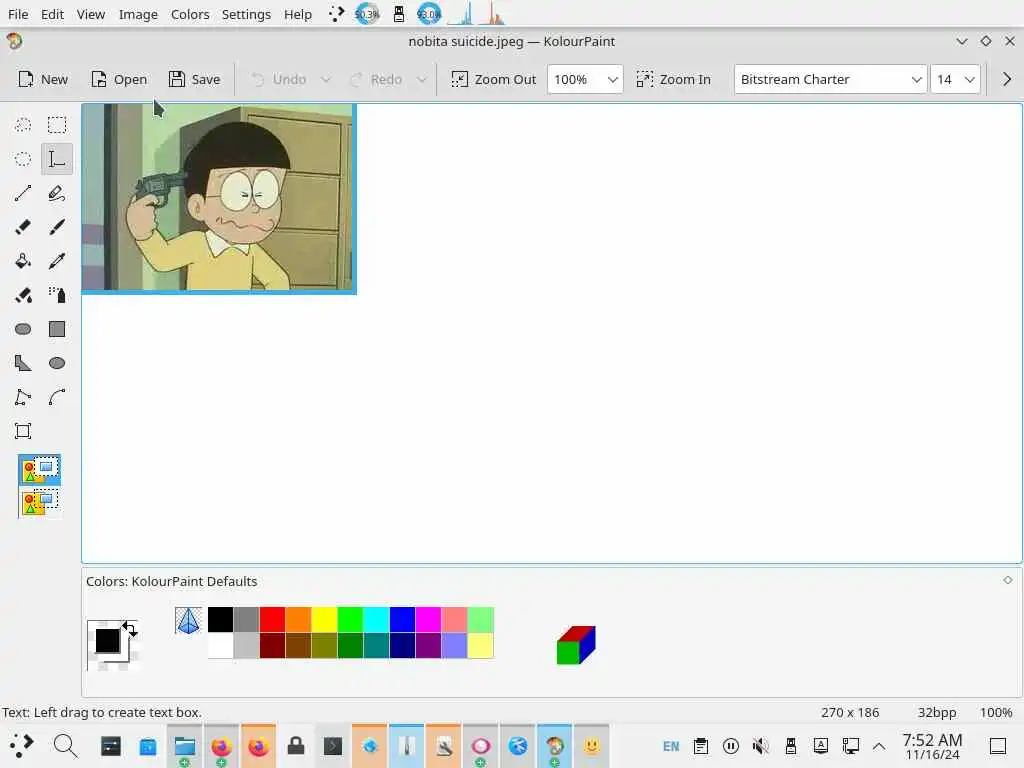1024x768 pixels.
Task: Pick the blue color swatch
Action: (x=402, y=619)
